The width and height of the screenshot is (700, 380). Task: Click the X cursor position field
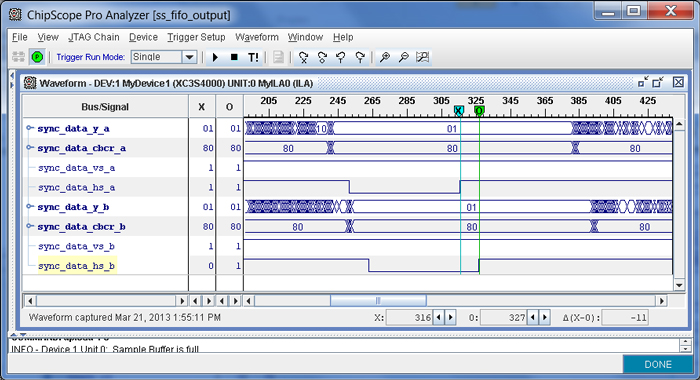tap(409, 317)
